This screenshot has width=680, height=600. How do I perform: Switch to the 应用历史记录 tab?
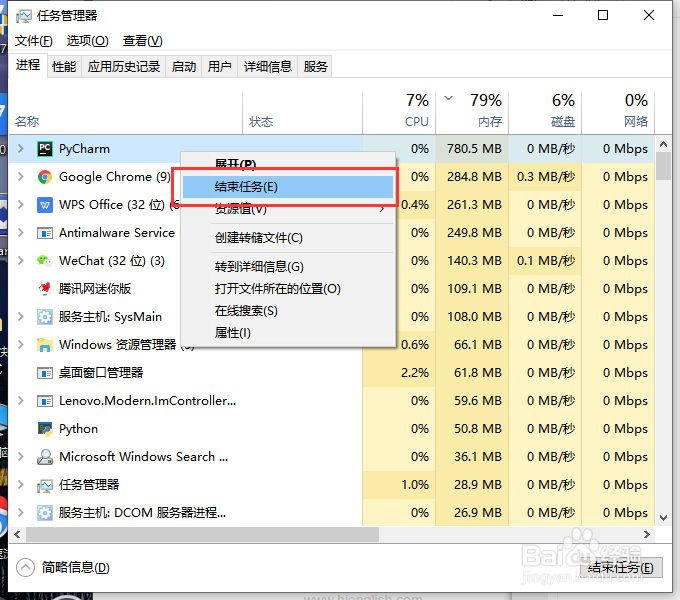[x=124, y=67]
